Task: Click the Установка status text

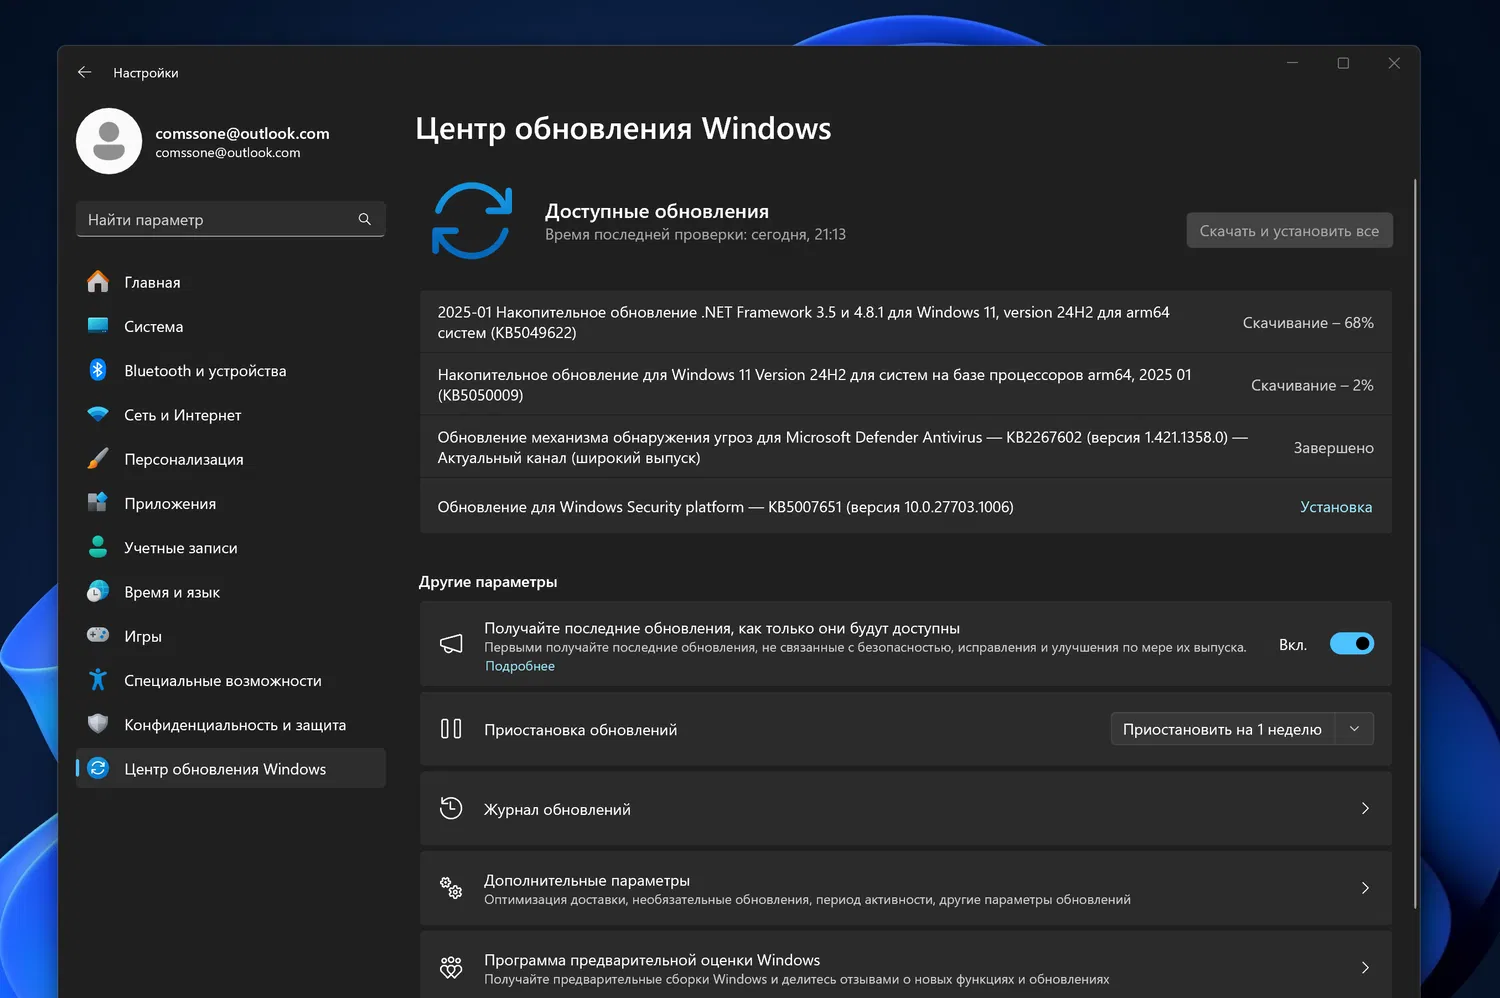Action: click(x=1336, y=507)
